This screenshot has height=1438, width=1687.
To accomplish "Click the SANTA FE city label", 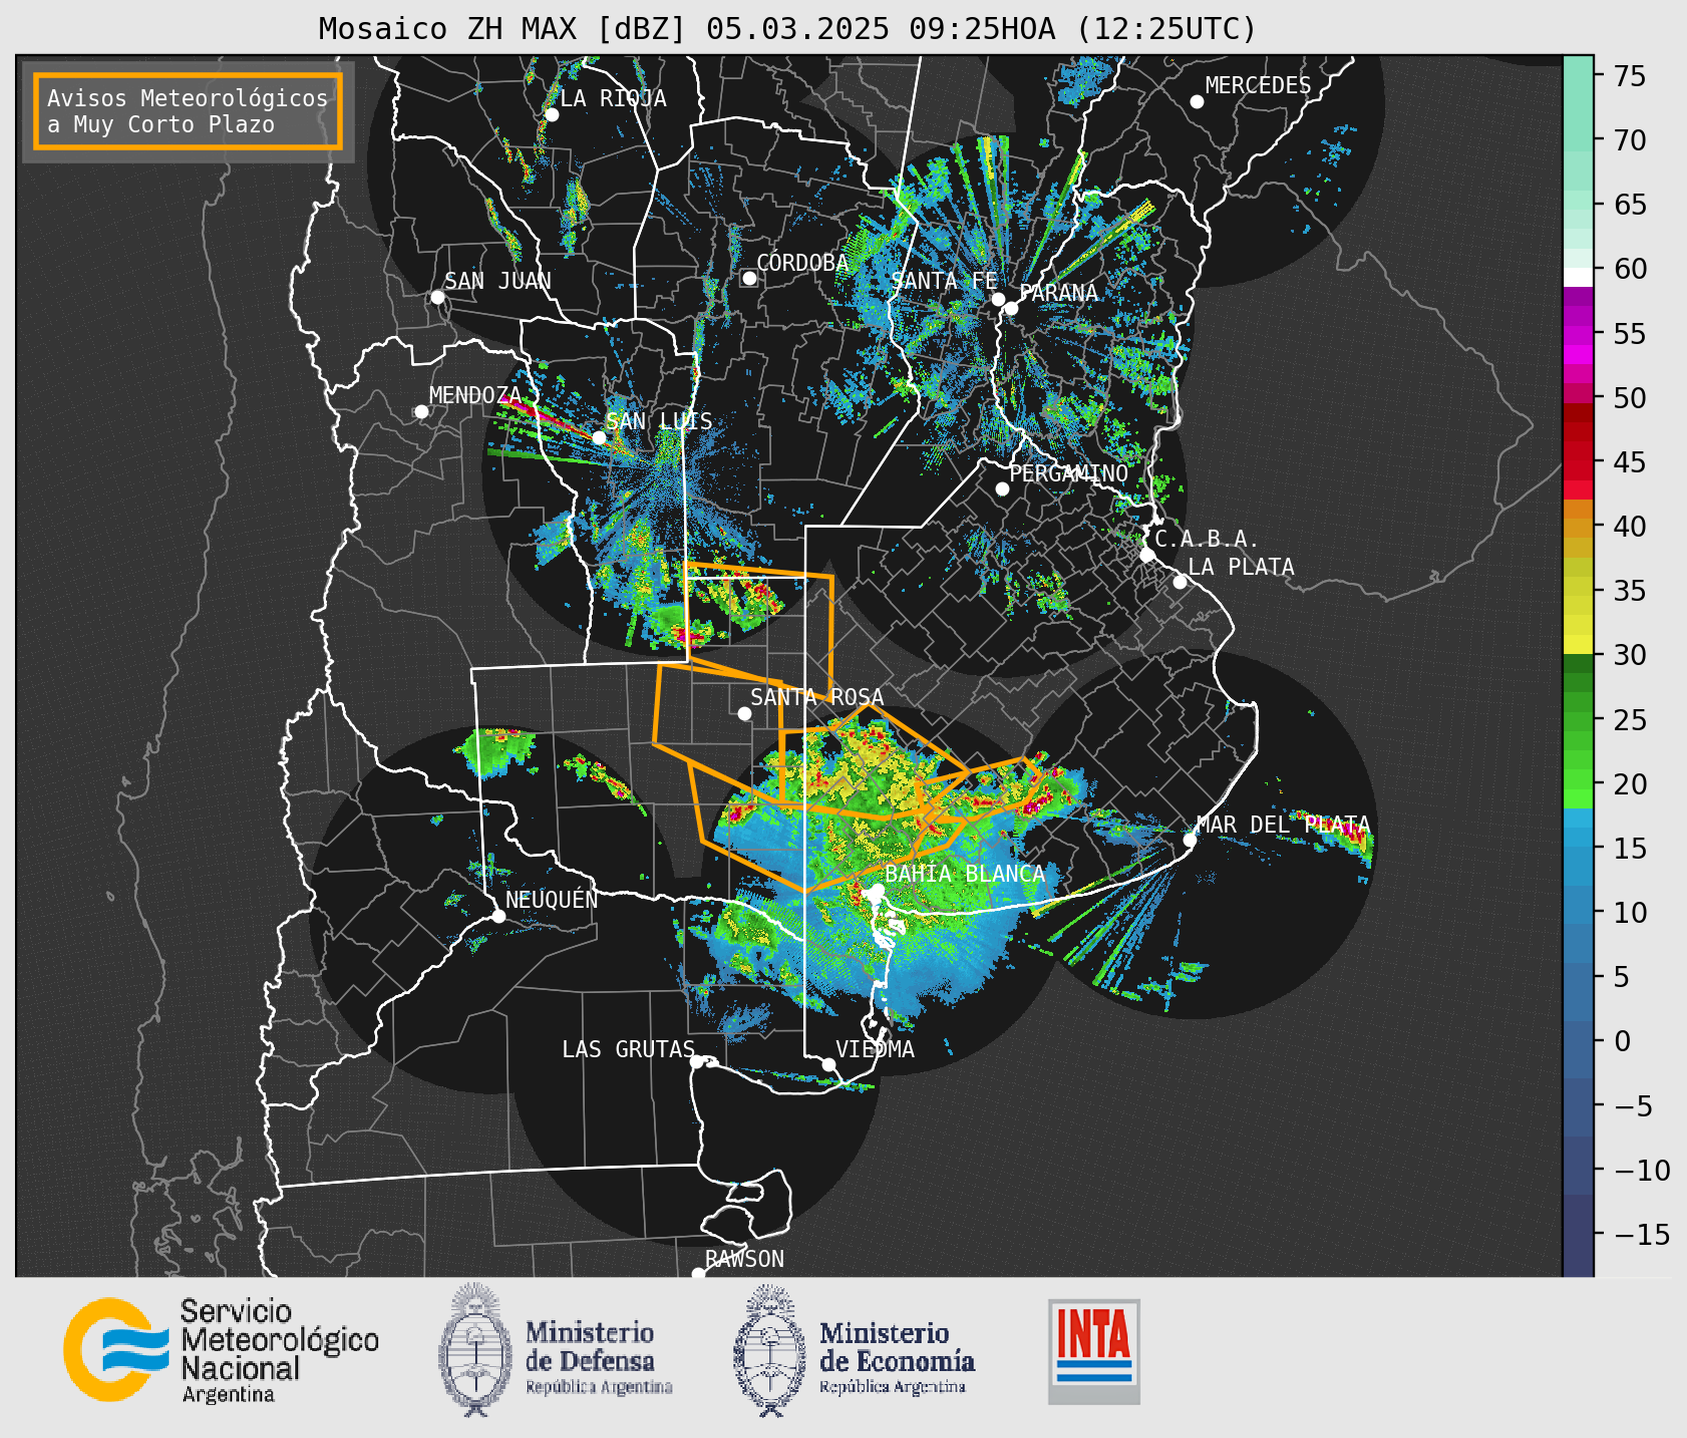I will (x=944, y=281).
